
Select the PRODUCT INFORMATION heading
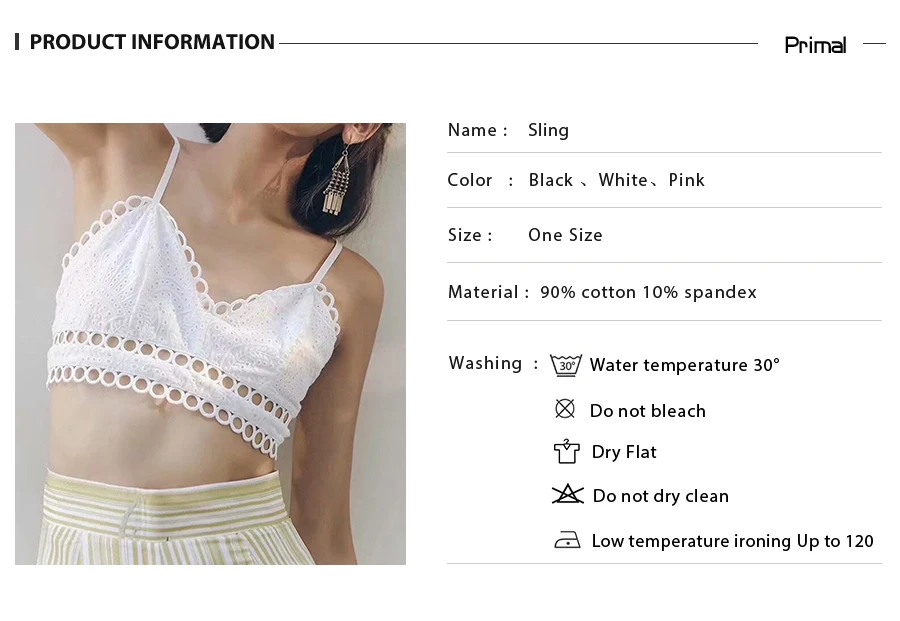point(152,42)
